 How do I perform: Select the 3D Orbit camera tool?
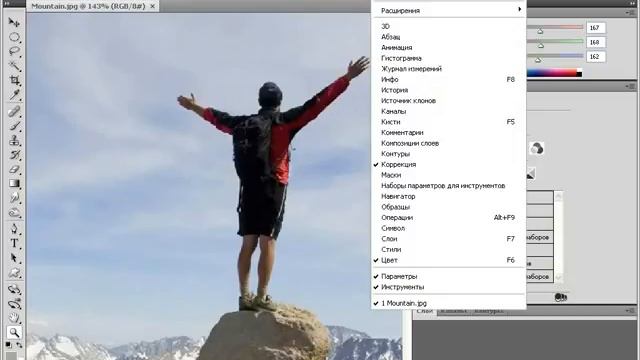pos(14,304)
